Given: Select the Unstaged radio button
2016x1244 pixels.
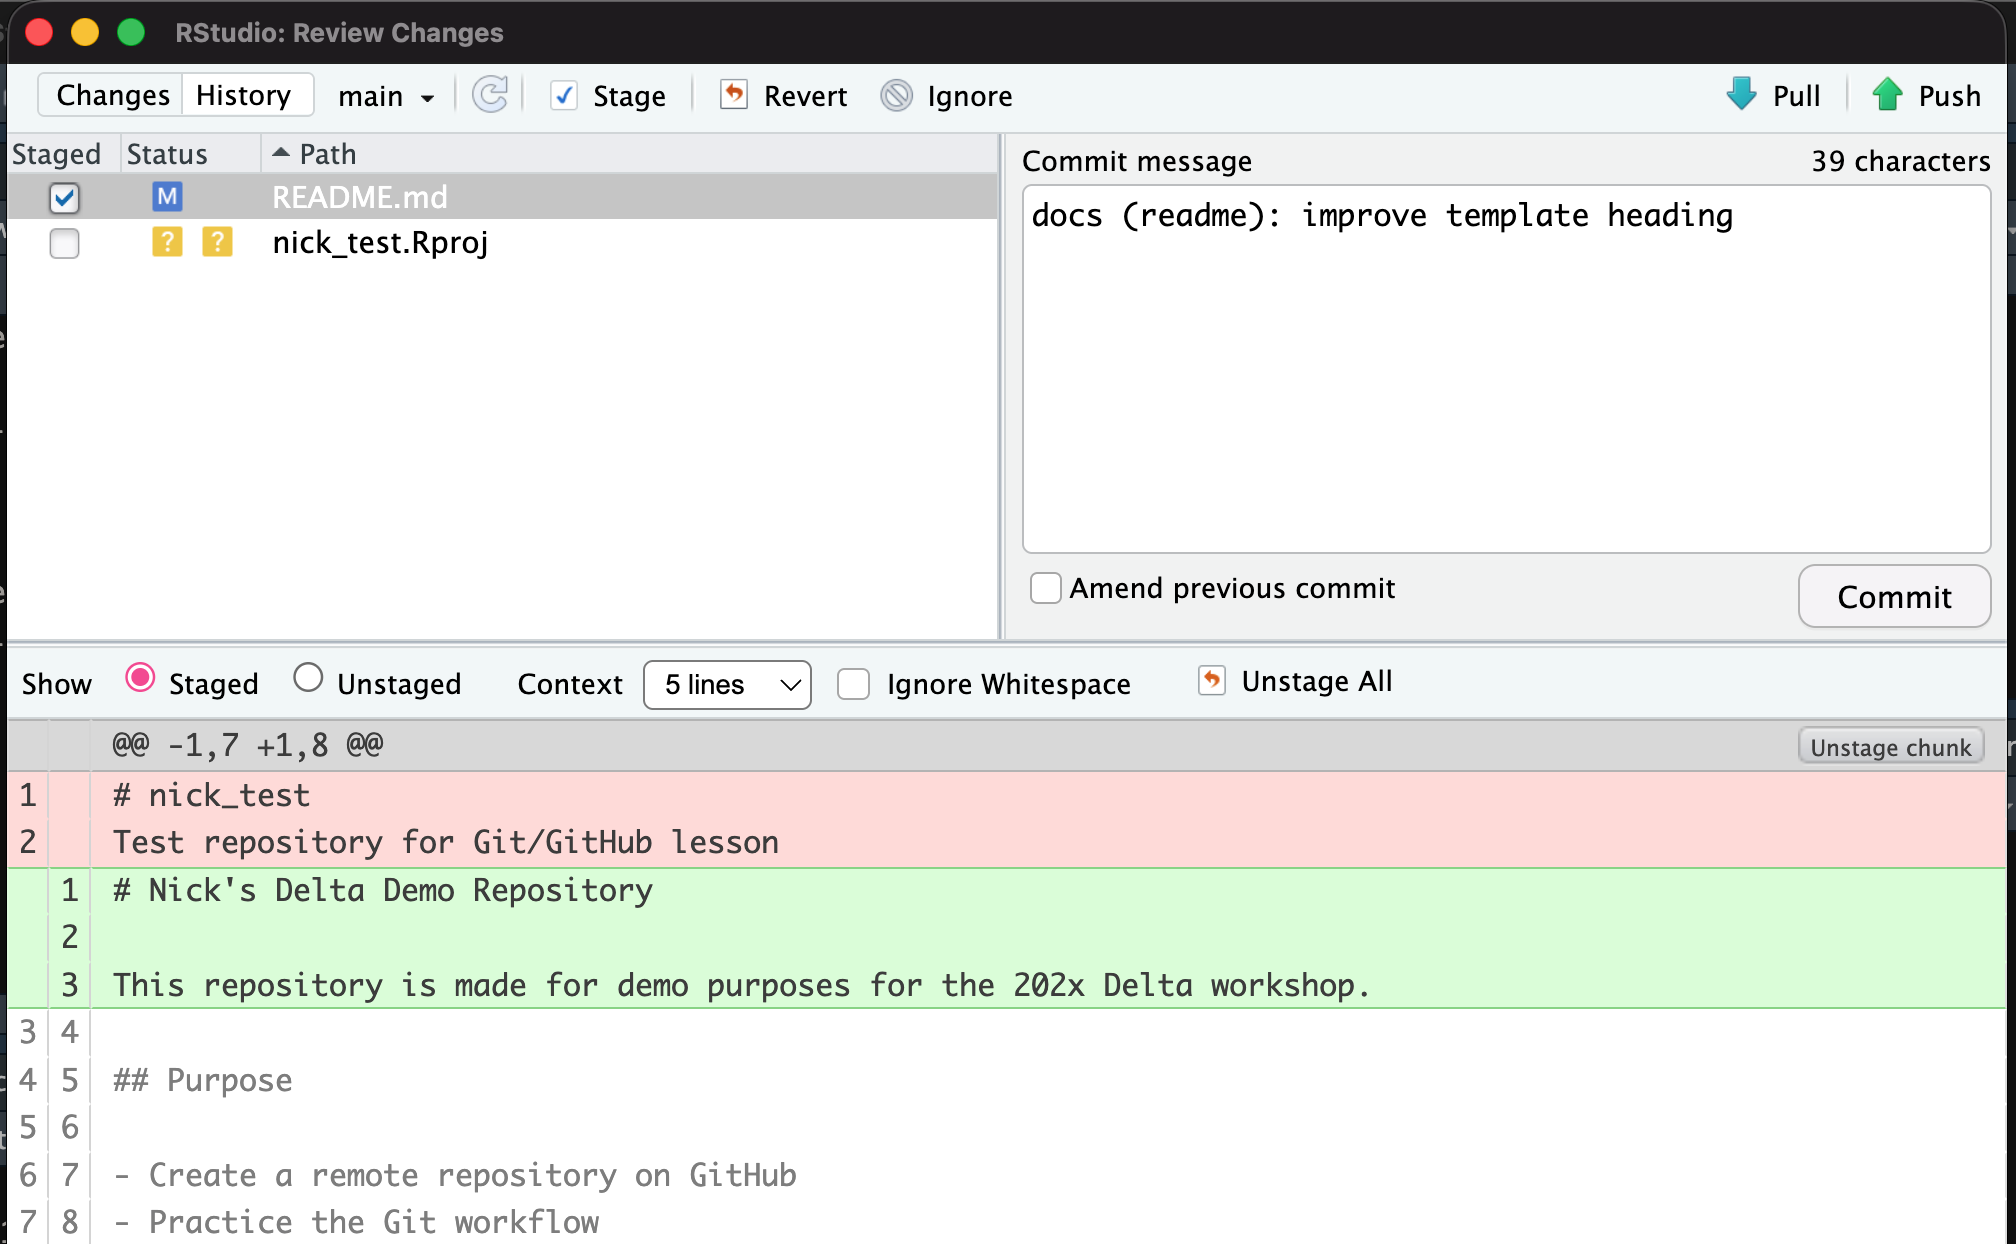Looking at the screenshot, I should pos(308,679).
